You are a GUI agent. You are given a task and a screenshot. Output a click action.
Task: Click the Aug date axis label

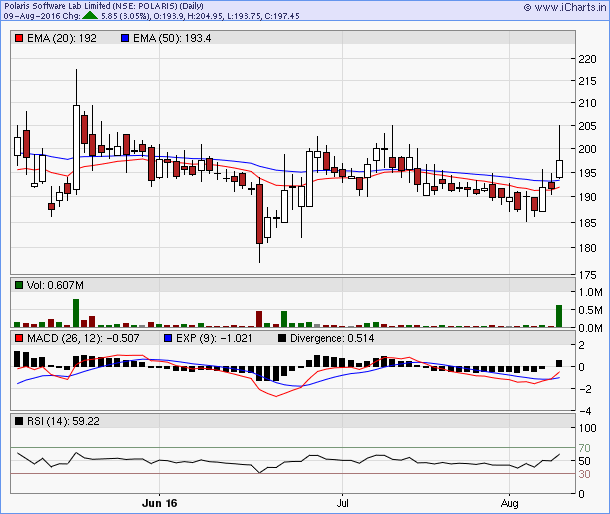[510, 503]
